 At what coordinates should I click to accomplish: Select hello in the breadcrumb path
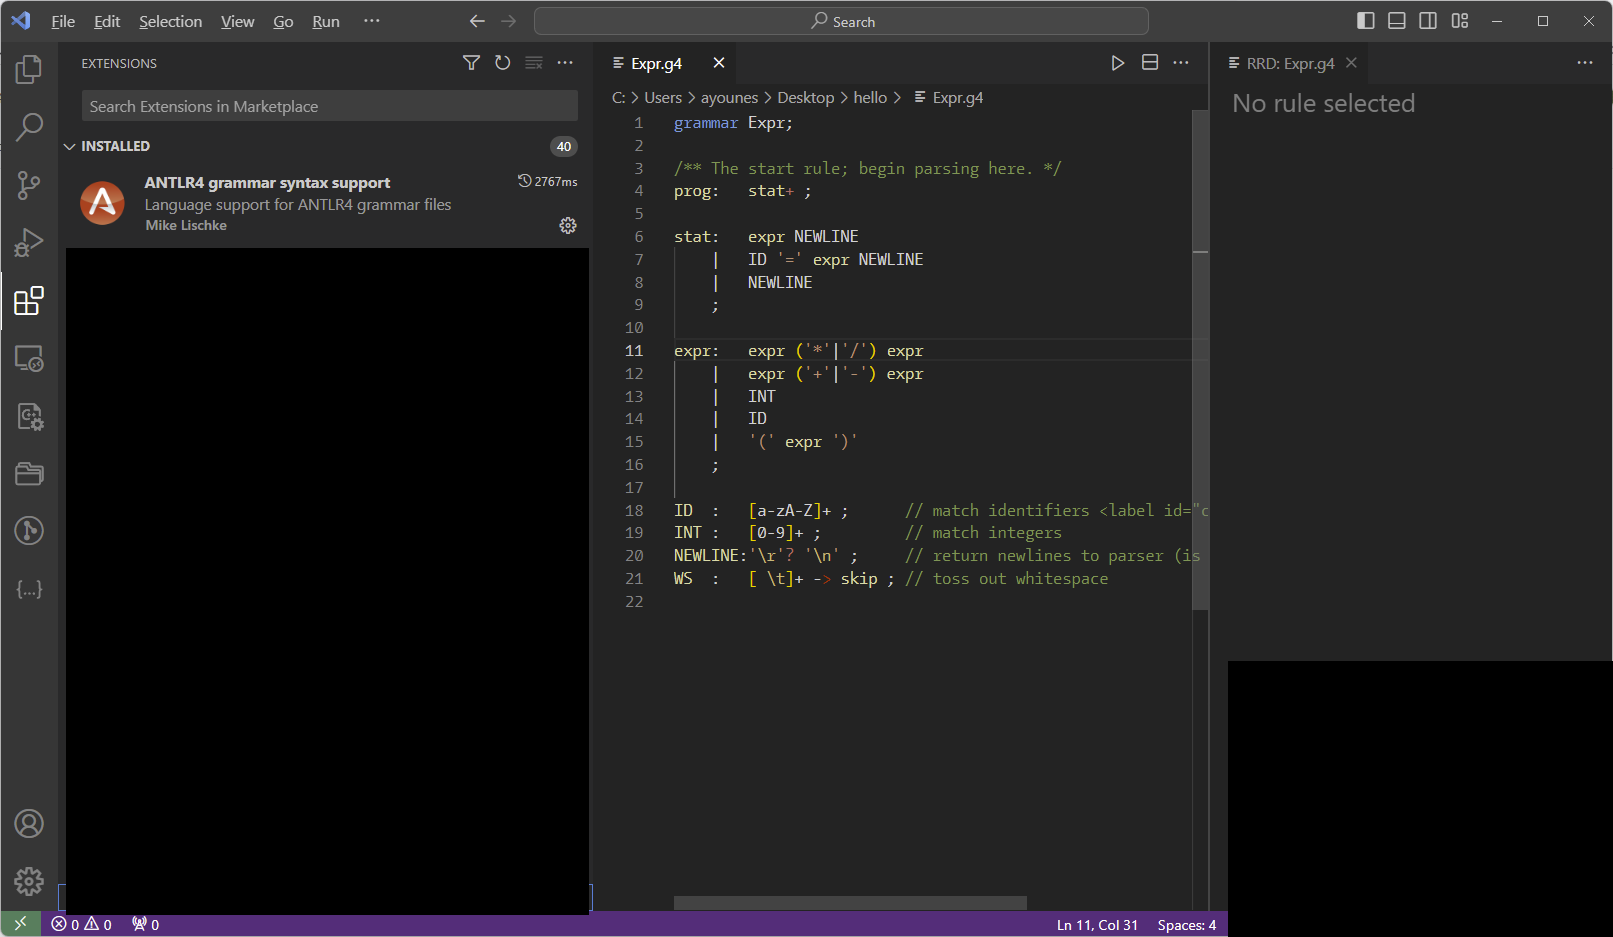click(870, 97)
